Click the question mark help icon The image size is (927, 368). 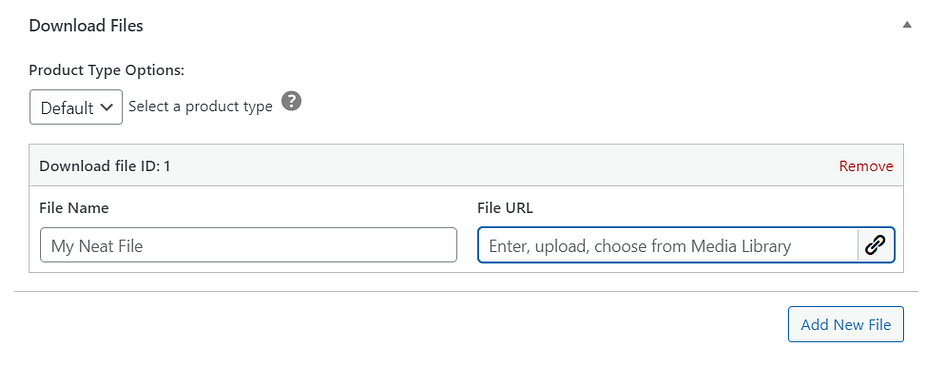[x=291, y=101]
